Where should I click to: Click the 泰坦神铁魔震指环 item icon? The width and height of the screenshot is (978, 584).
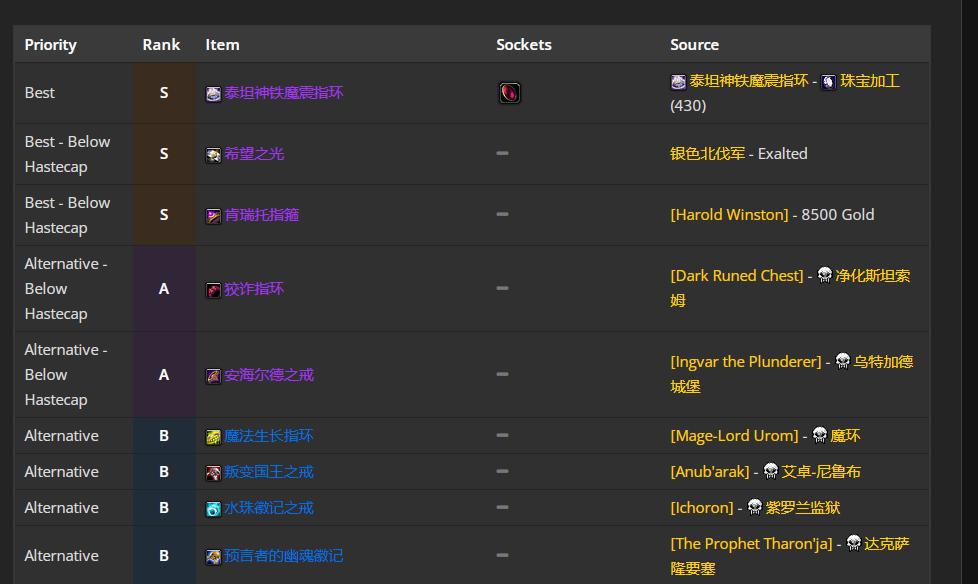click(213, 93)
